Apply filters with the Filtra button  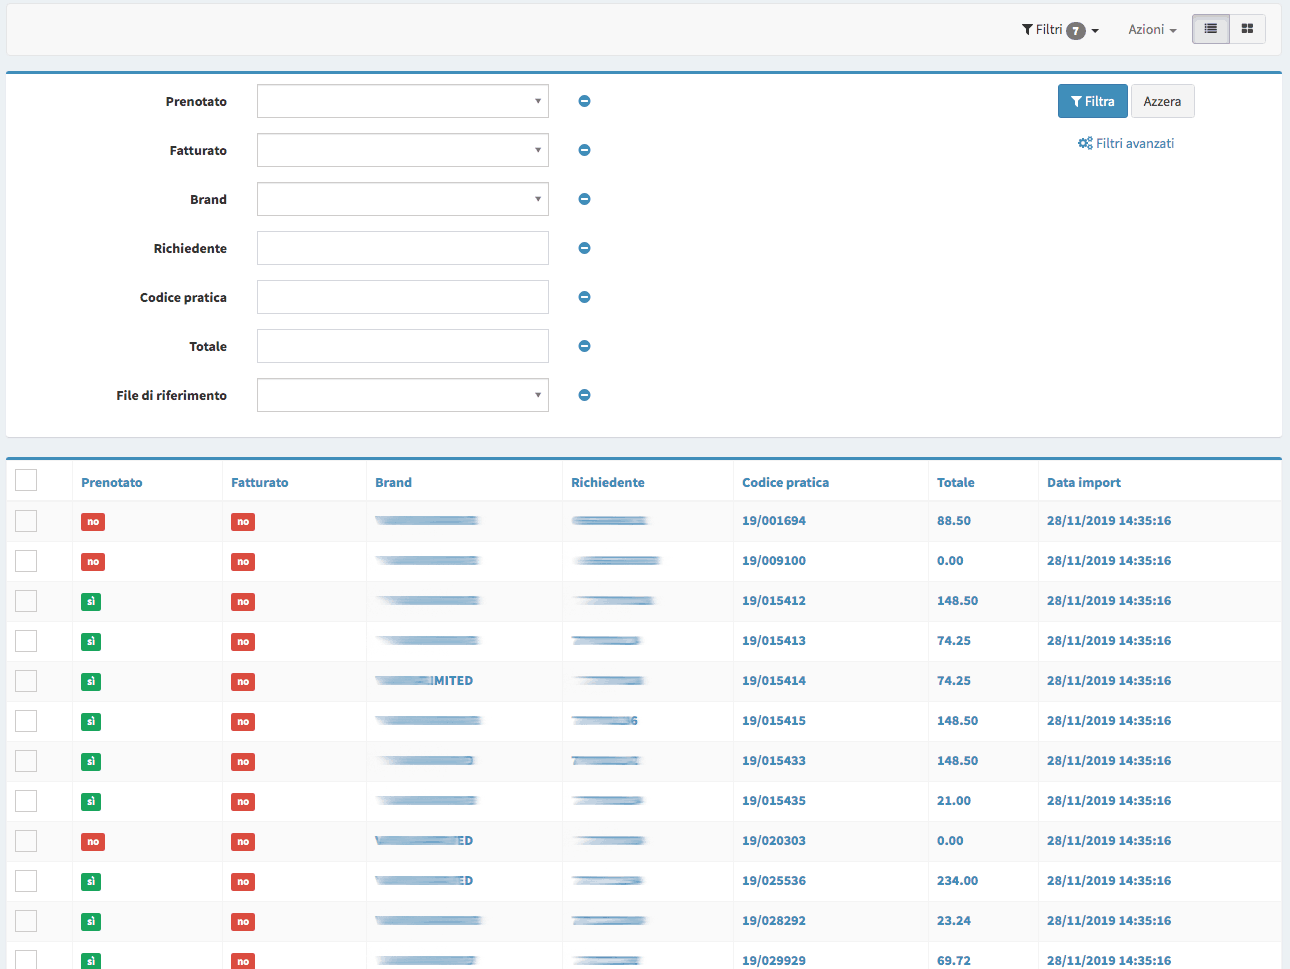pyautogui.click(x=1093, y=101)
